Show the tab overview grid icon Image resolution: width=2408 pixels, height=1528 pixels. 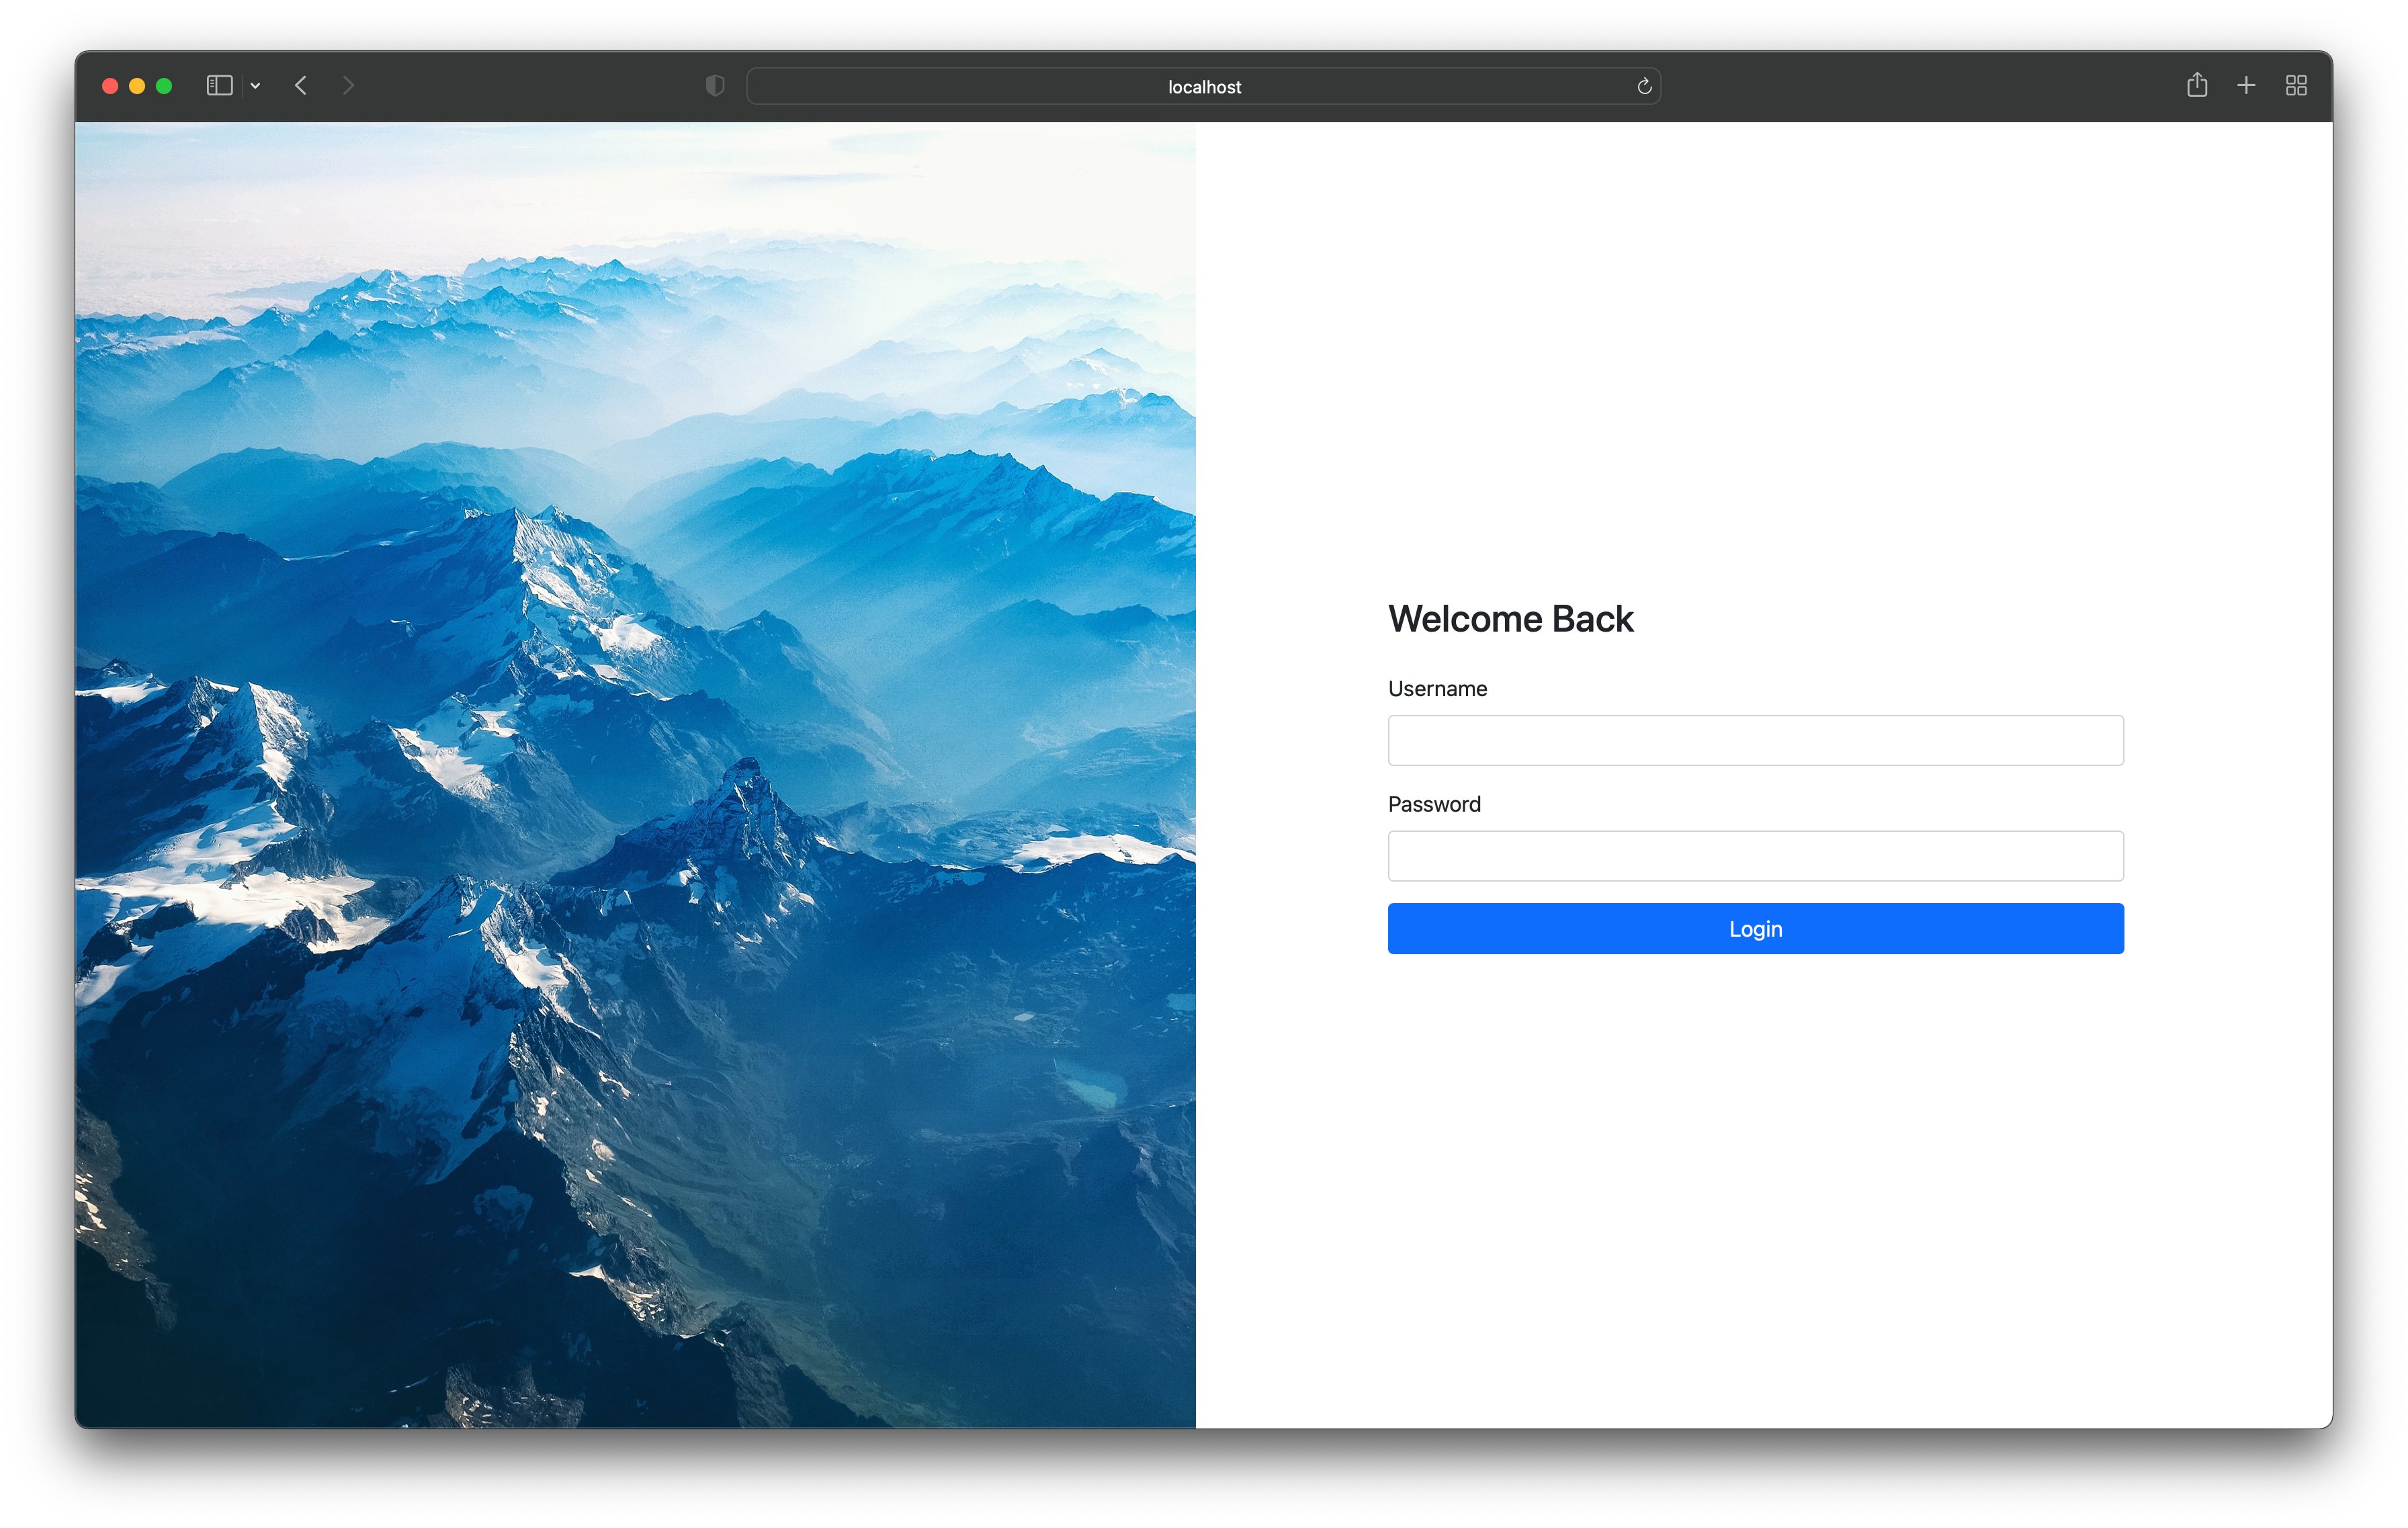point(2296,86)
